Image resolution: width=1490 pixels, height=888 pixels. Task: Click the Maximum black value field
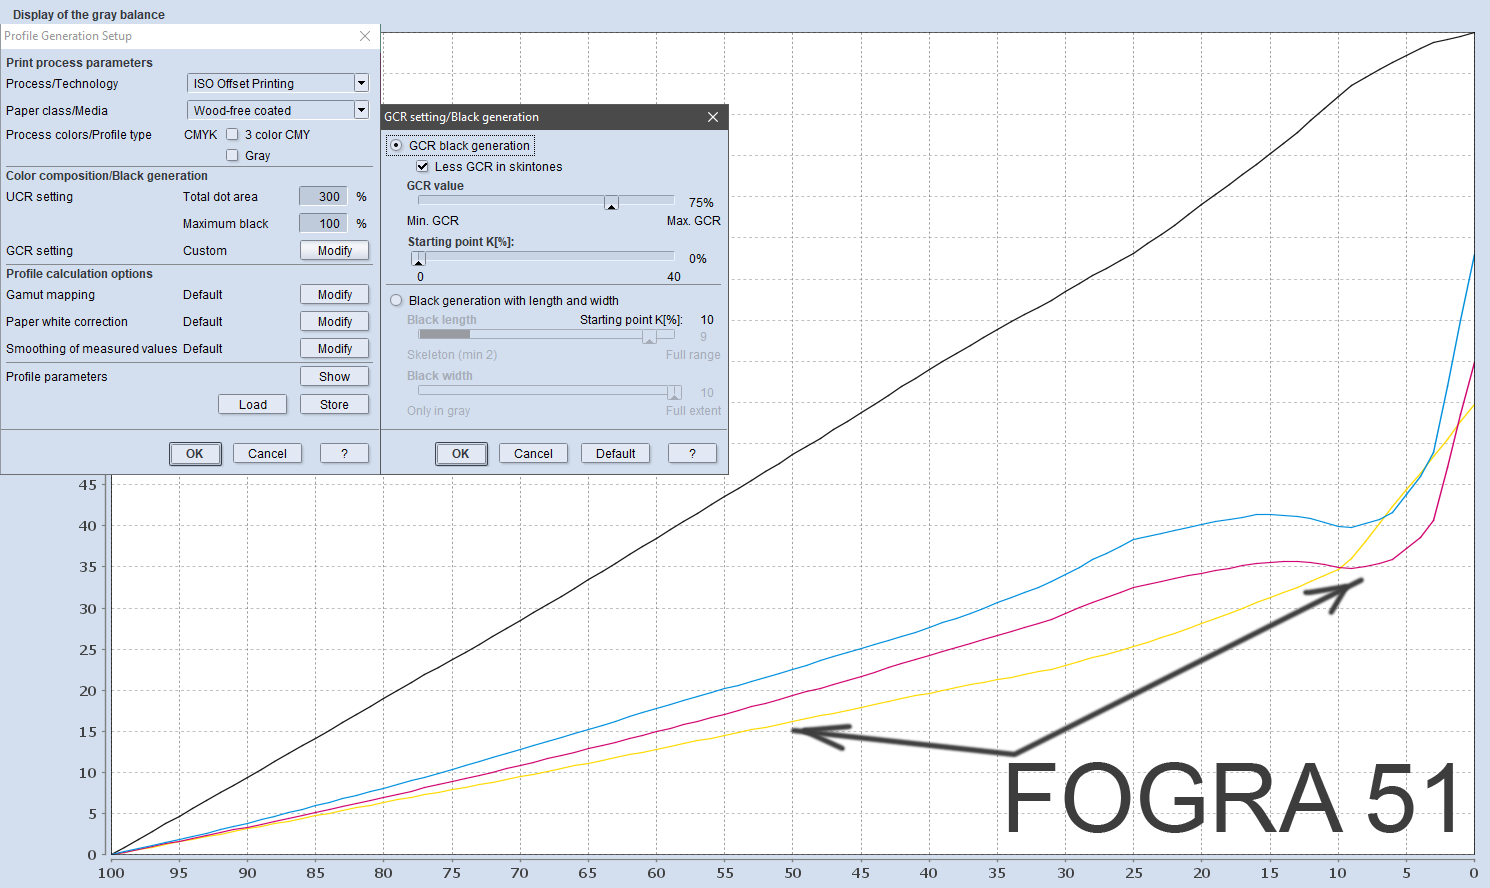323,224
